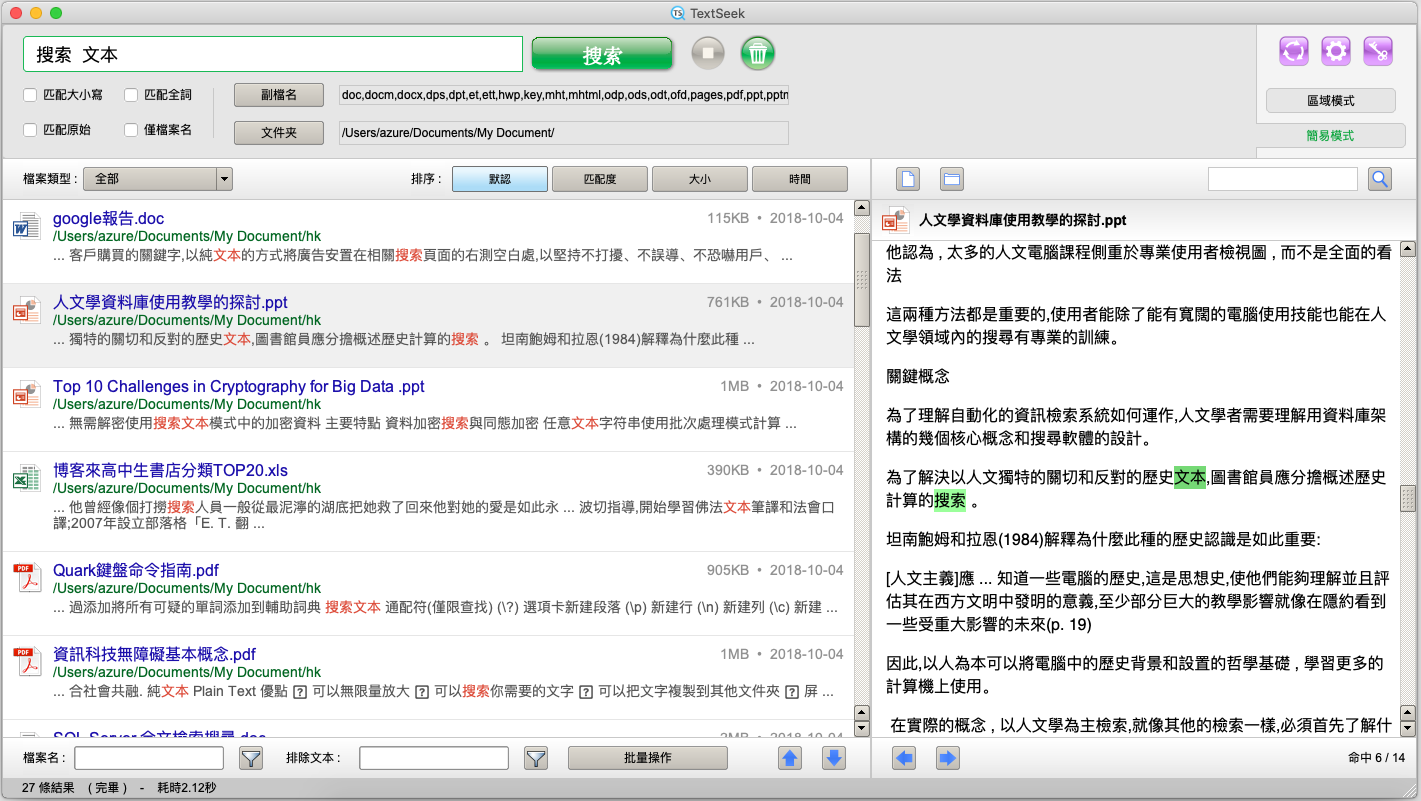Sort results by 時間
1421x801 pixels.
pyautogui.click(x=799, y=179)
